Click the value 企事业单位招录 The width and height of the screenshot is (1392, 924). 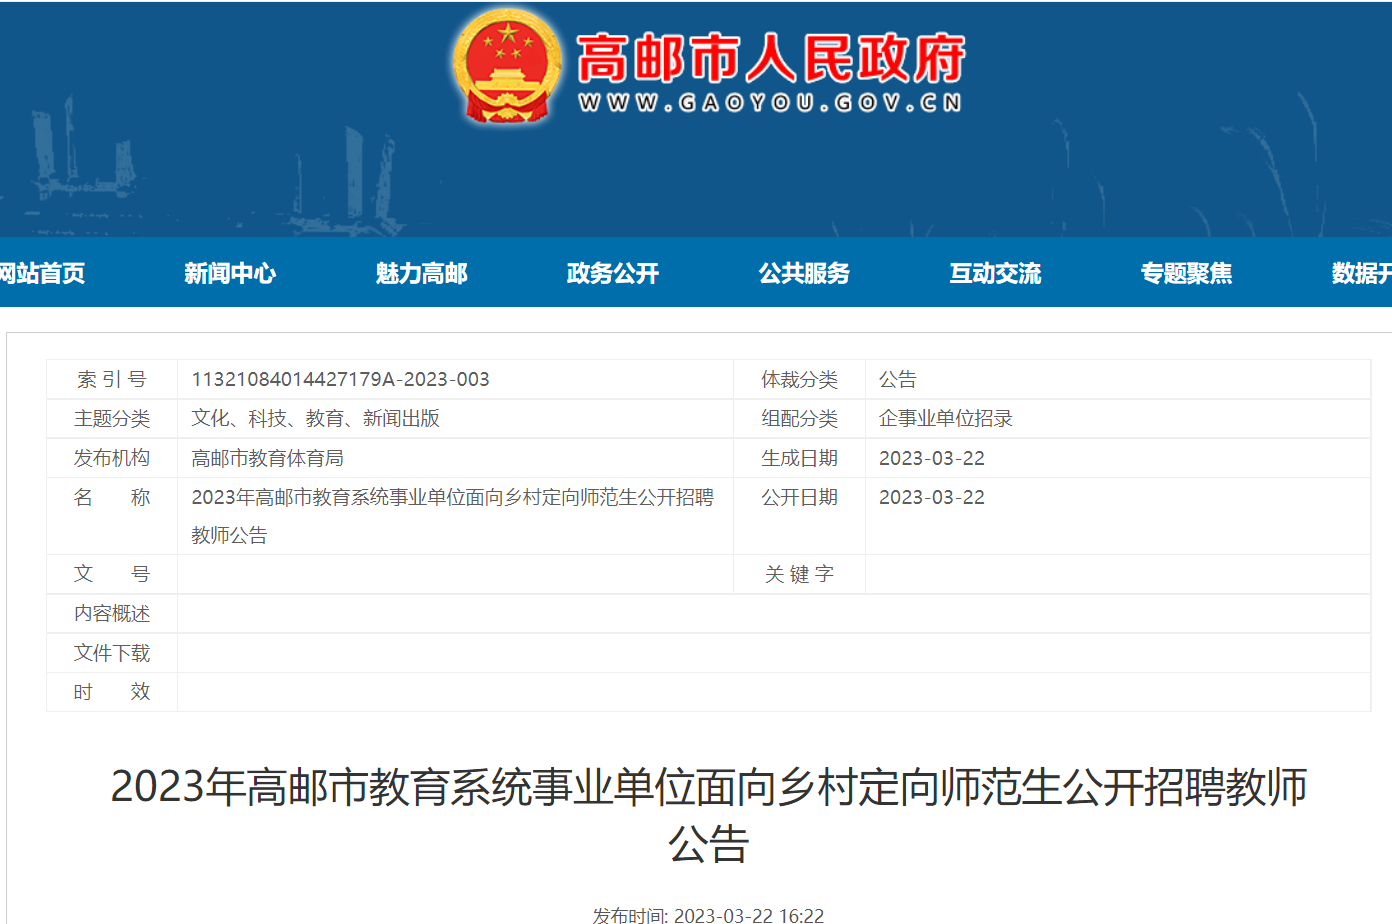[x=946, y=419]
